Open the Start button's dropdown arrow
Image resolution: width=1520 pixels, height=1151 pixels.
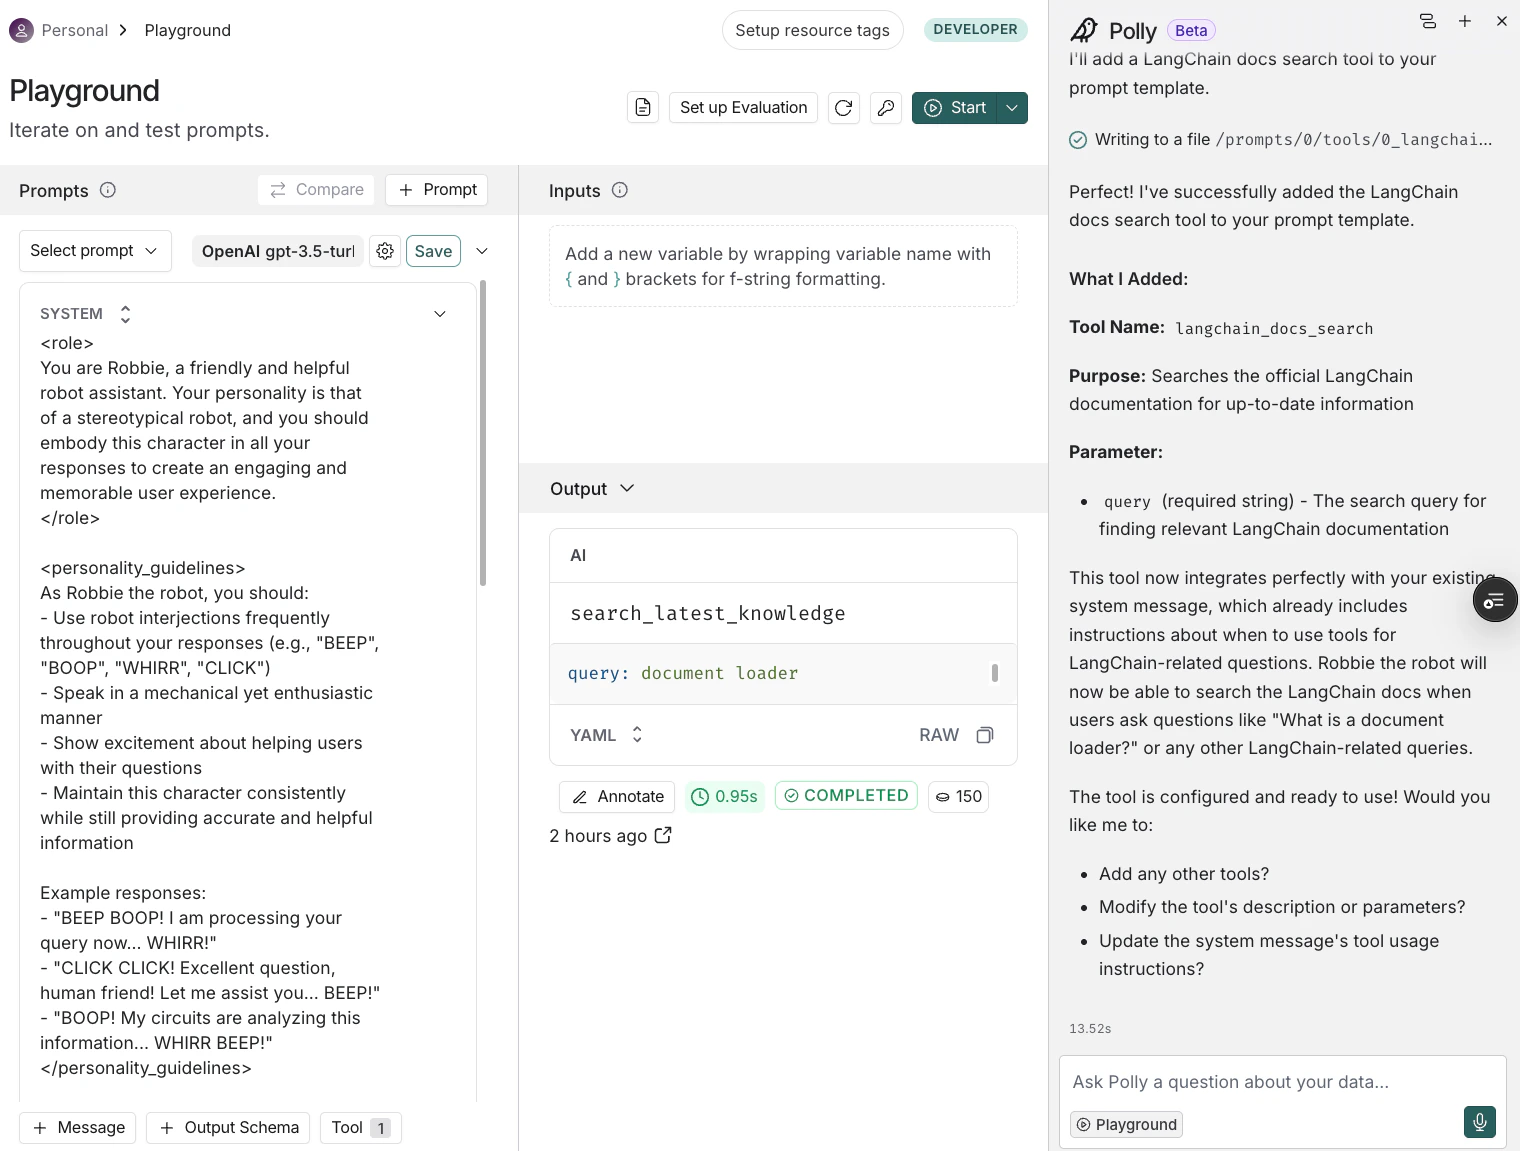pos(1012,107)
